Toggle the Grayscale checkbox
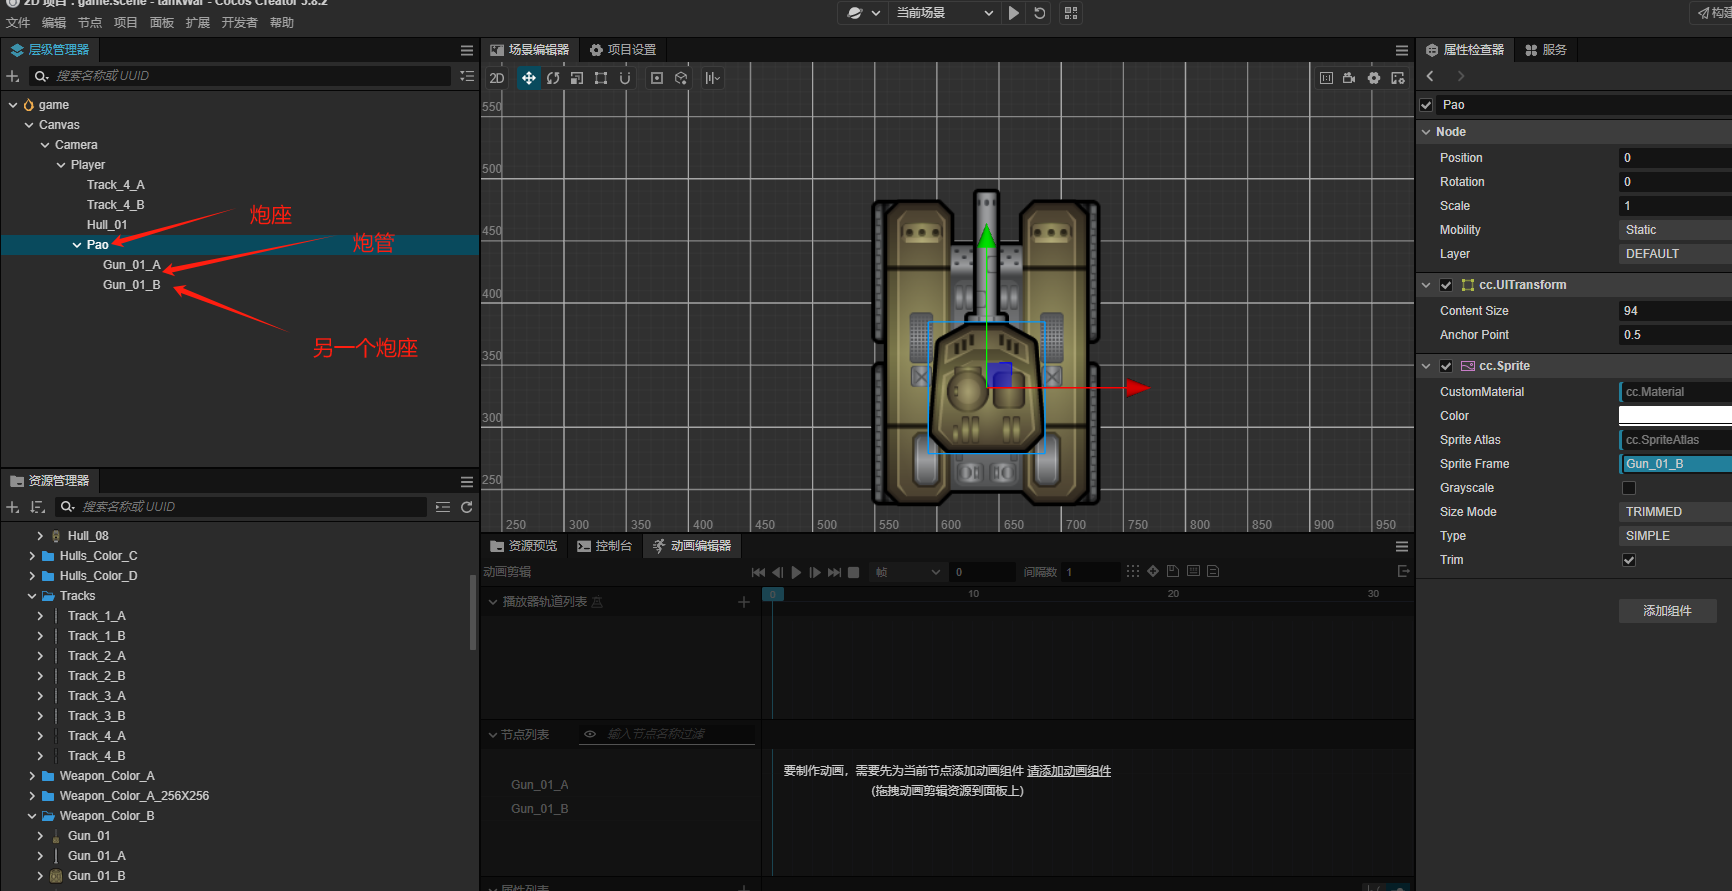Screen dimensions: 1732x891 click(1629, 488)
